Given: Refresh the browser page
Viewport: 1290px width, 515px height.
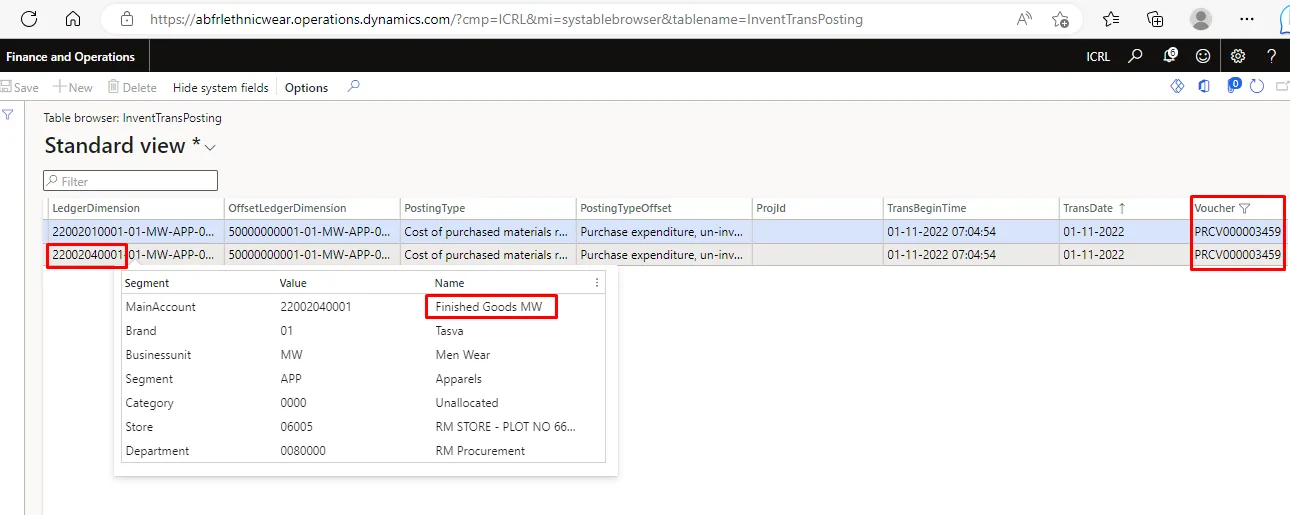Looking at the screenshot, I should [x=29, y=19].
